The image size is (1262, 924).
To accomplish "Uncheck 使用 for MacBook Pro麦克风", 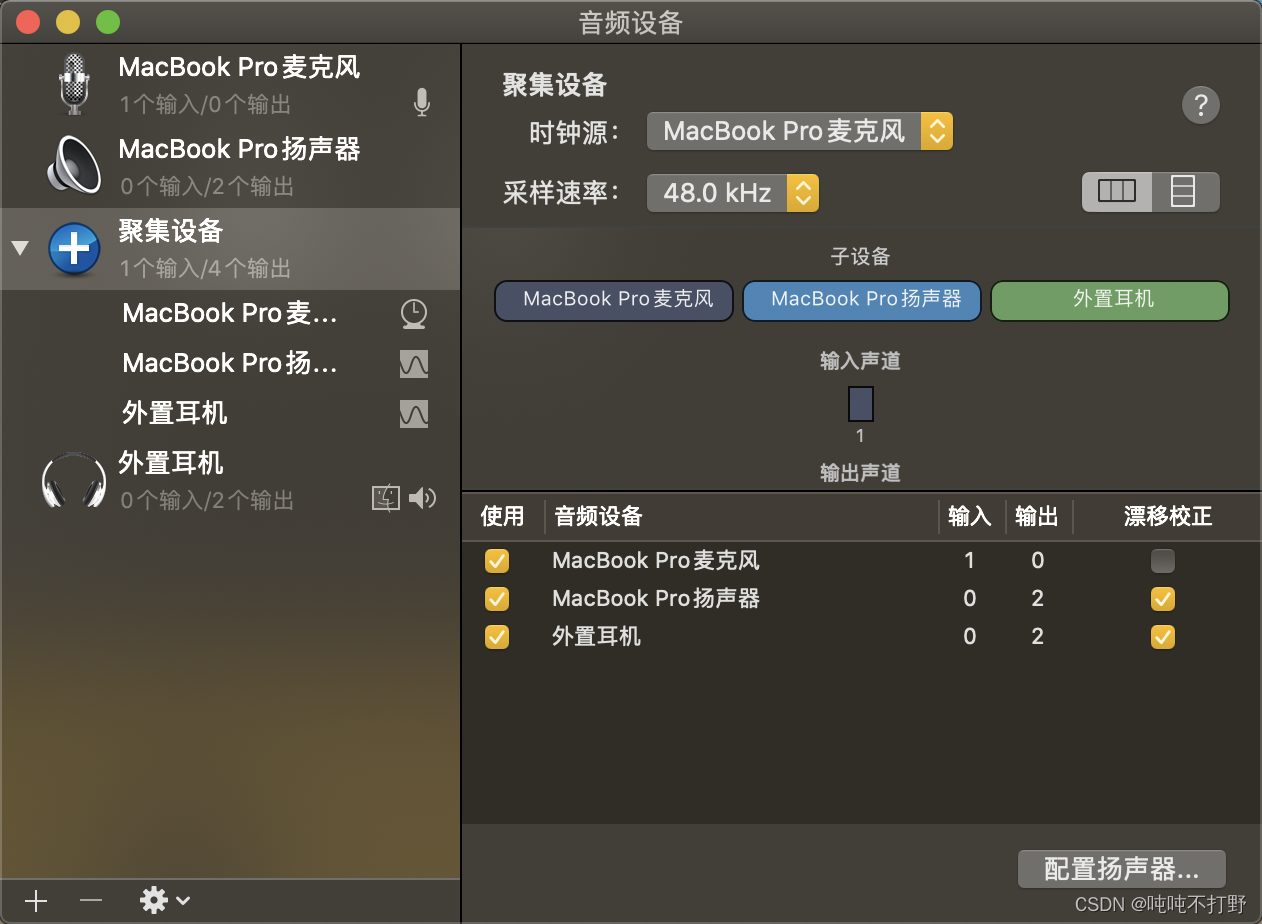I will (497, 561).
